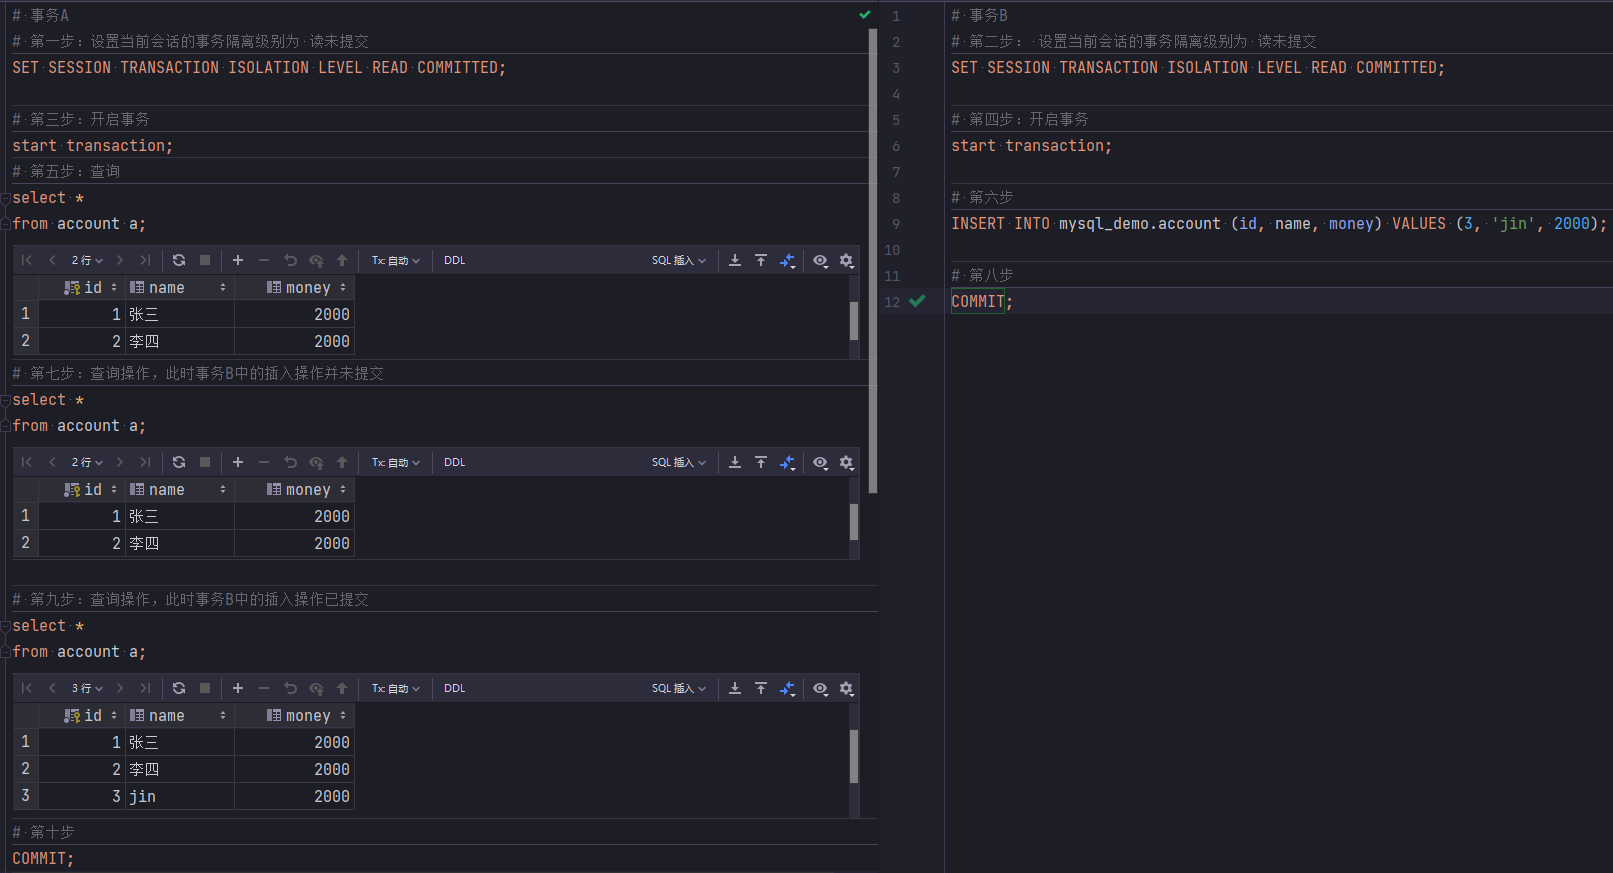The height and width of the screenshot is (873, 1613).
Task: Collapse fold marker at 第五步 select statement
Action: coord(5,198)
